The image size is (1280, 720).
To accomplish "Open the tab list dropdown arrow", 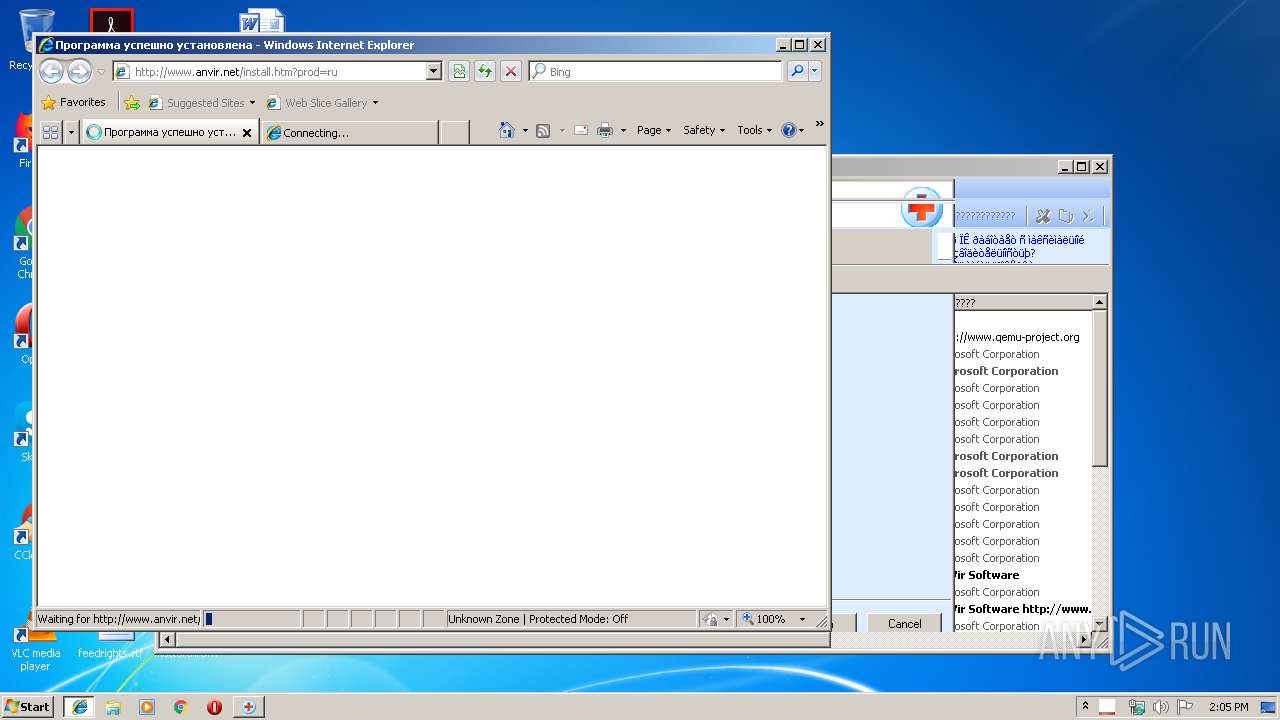I will pyautogui.click(x=71, y=131).
